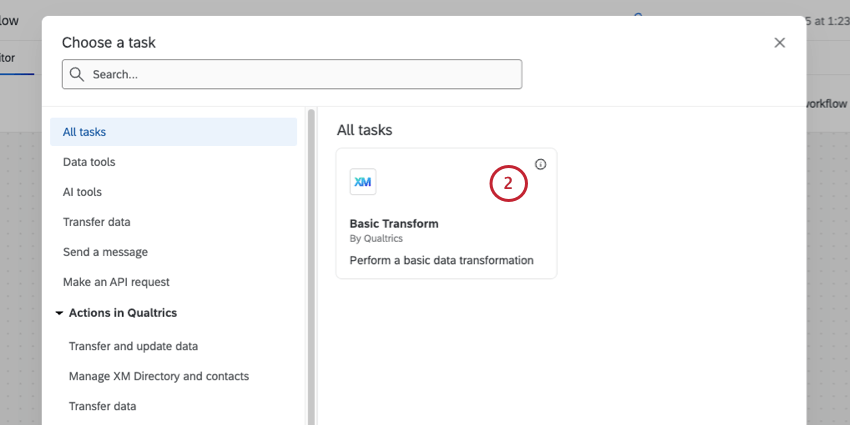Select Transfer data under Actions in Qualtrics
This screenshot has height=425, width=850.
coord(102,406)
